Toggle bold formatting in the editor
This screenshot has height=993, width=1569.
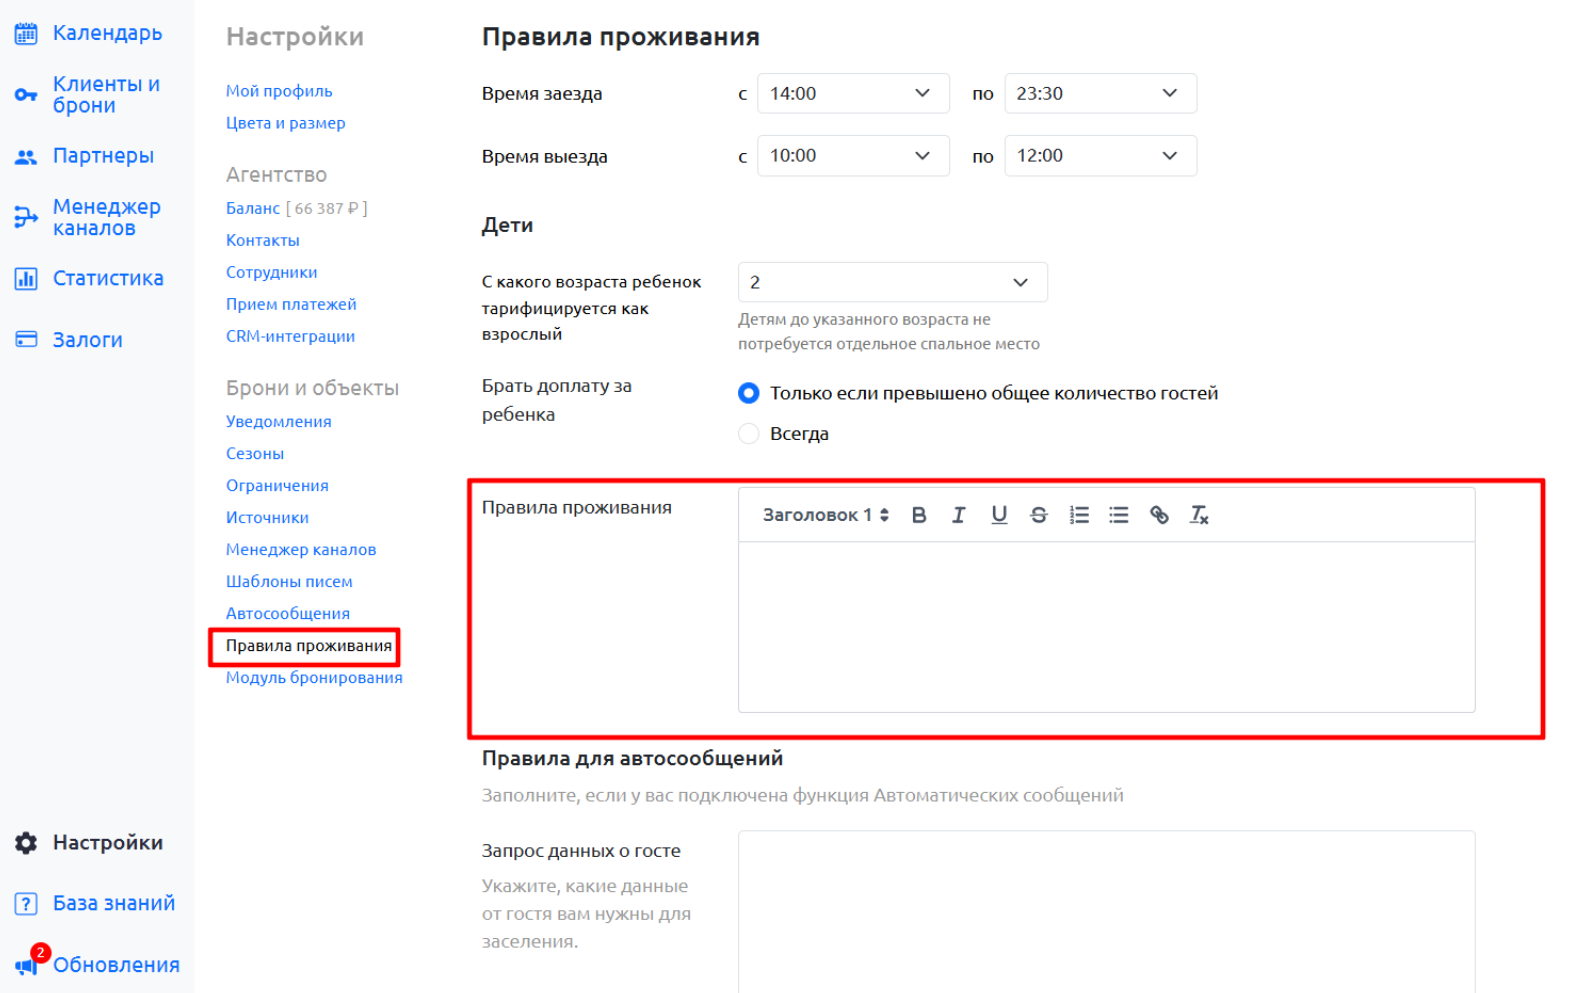click(x=919, y=515)
